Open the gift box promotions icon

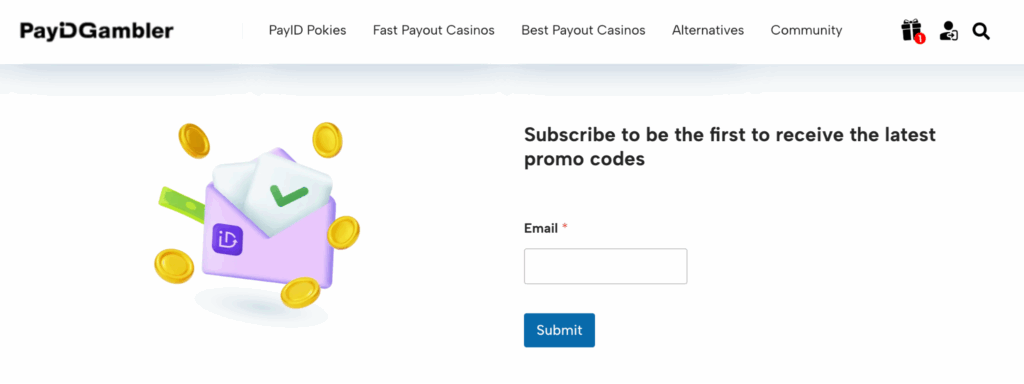[910, 30]
